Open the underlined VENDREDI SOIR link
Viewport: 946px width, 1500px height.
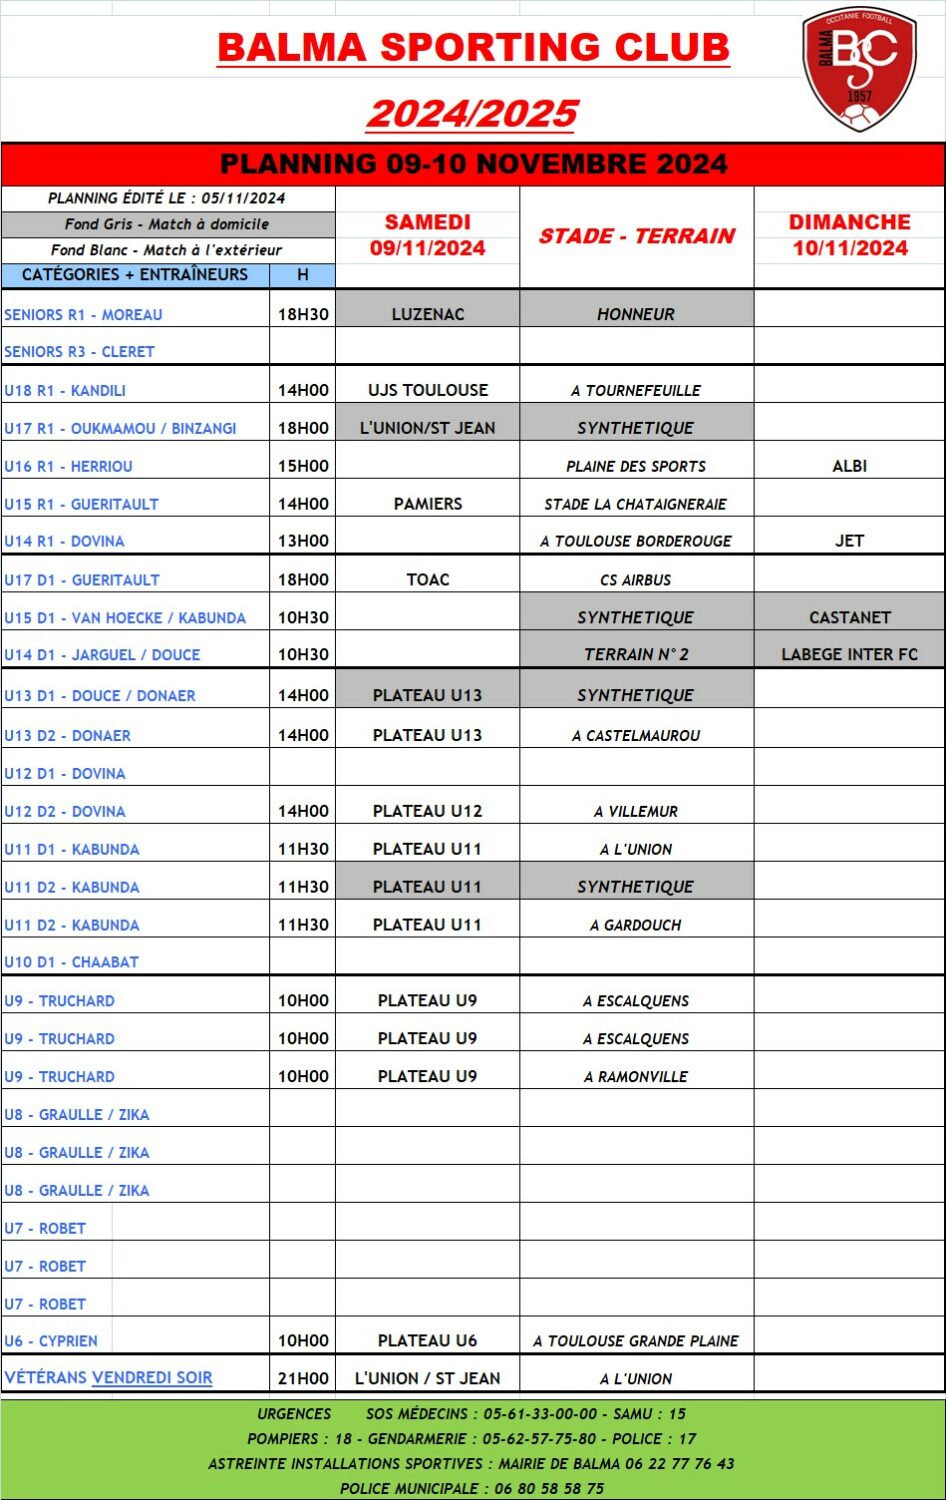pyautogui.click(x=152, y=1377)
